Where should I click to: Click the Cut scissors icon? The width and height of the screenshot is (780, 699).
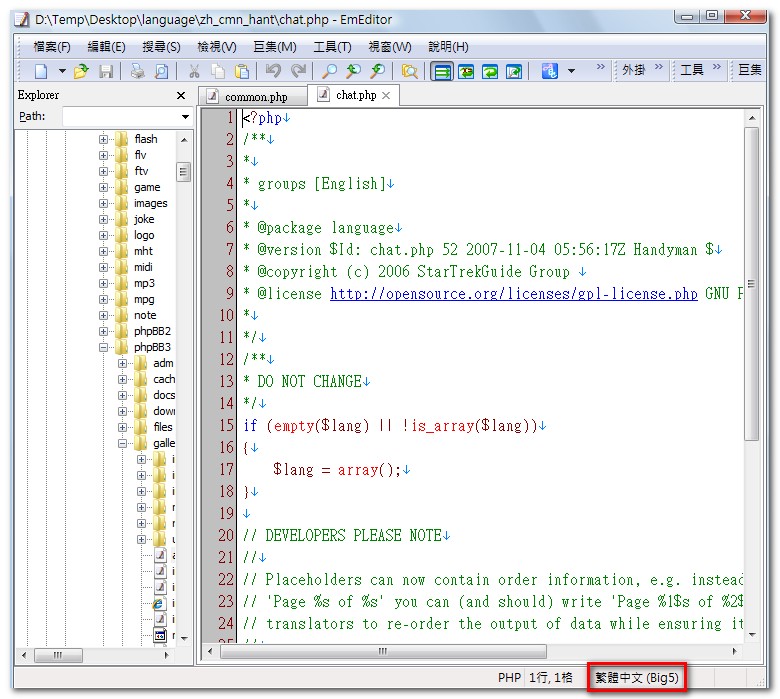click(x=194, y=71)
